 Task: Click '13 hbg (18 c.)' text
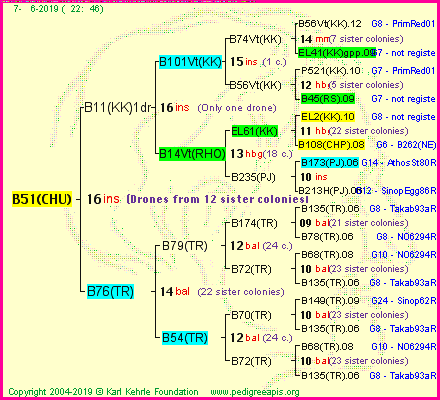(x=261, y=154)
